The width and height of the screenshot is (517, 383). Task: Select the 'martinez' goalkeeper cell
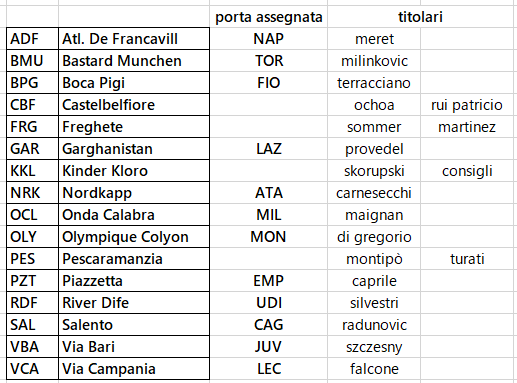click(x=467, y=127)
